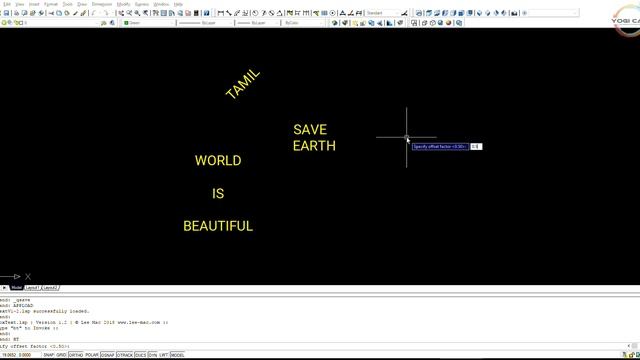640x360 pixels.
Task: Click the Center Mark circle icon
Action: 333,13
